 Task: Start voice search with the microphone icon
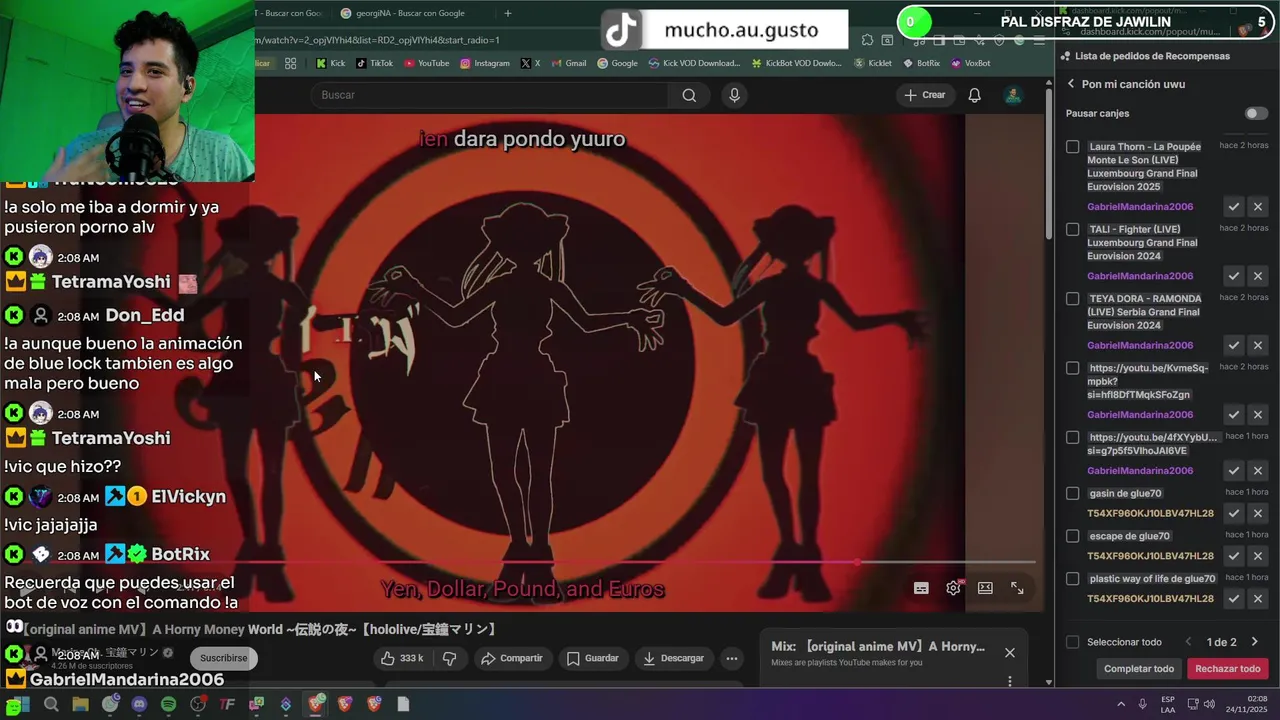tap(734, 95)
